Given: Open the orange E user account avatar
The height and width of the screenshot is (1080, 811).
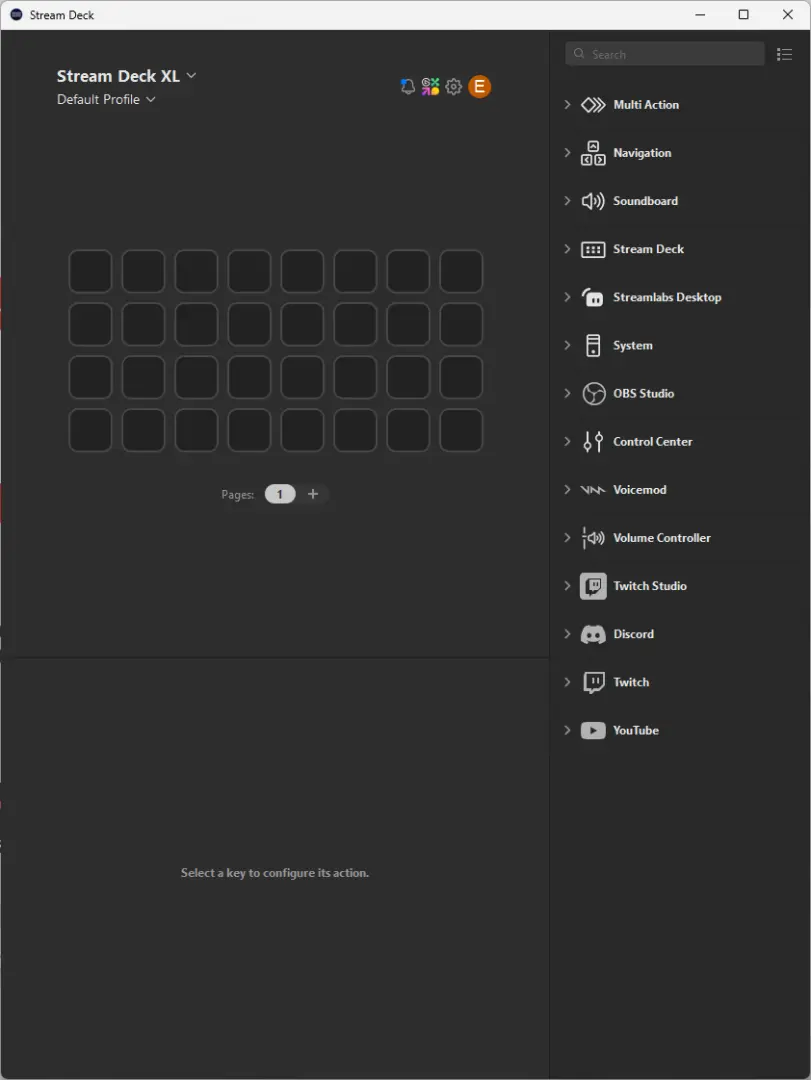Looking at the screenshot, I should coord(480,87).
